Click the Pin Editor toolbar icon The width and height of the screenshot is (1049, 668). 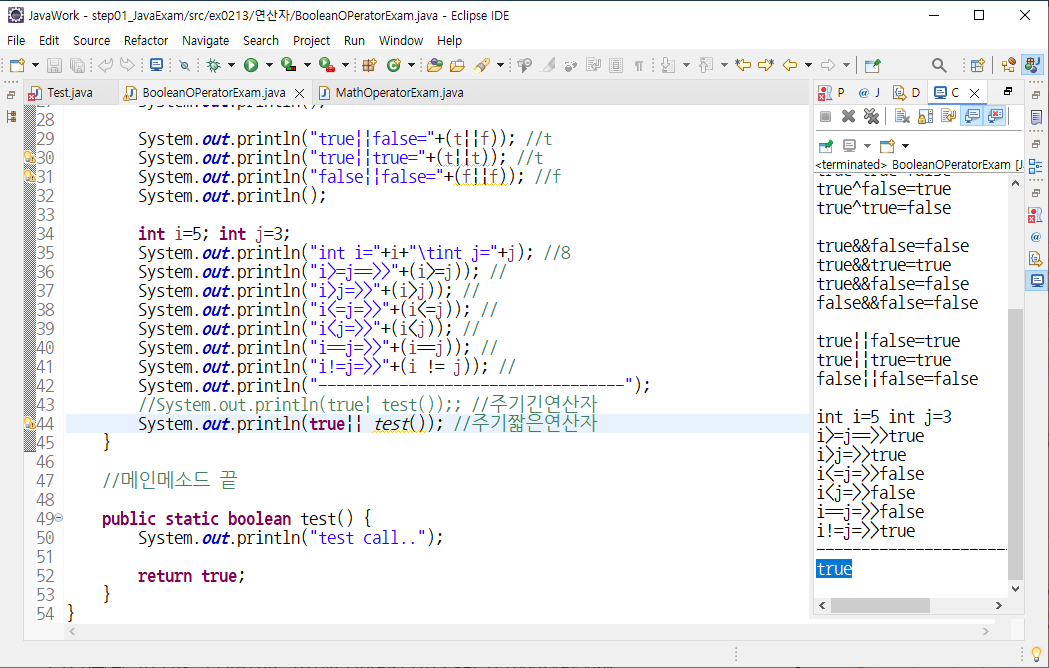[x=872, y=65]
